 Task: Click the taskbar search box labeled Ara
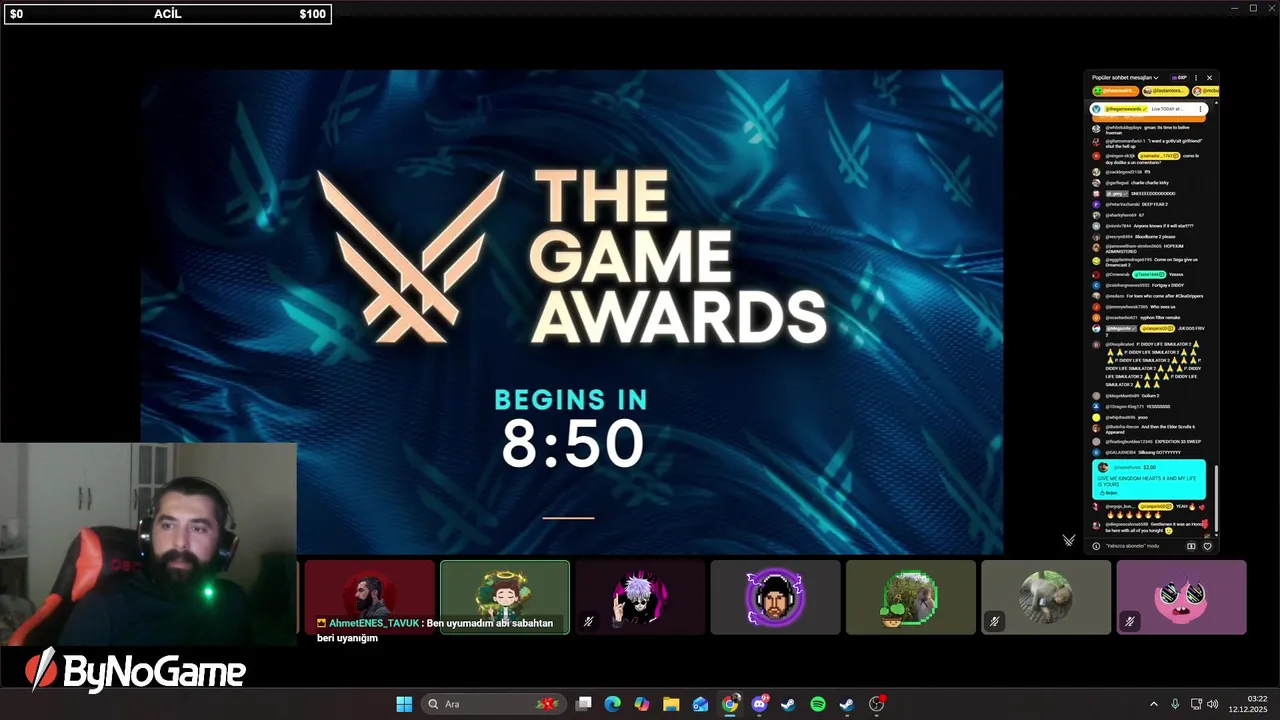click(493, 704)
